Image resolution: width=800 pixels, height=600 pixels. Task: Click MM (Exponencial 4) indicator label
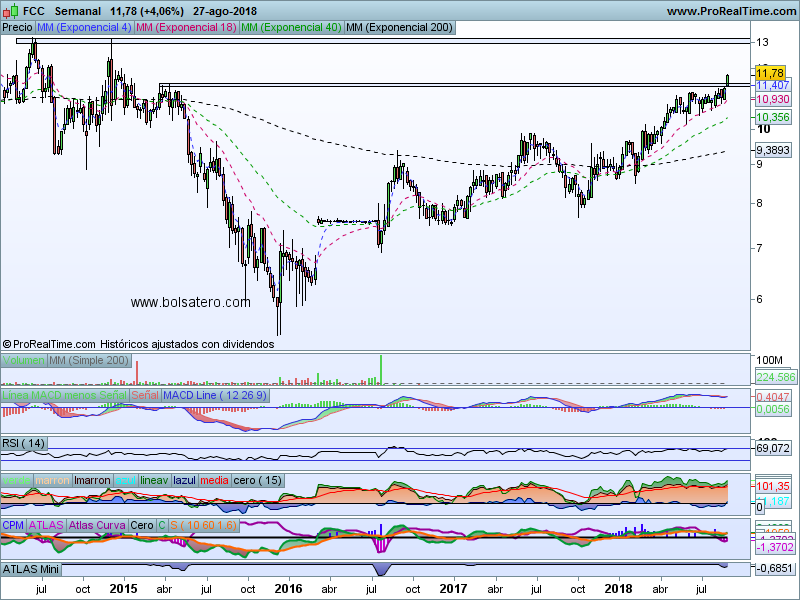[x=84, y=28]
